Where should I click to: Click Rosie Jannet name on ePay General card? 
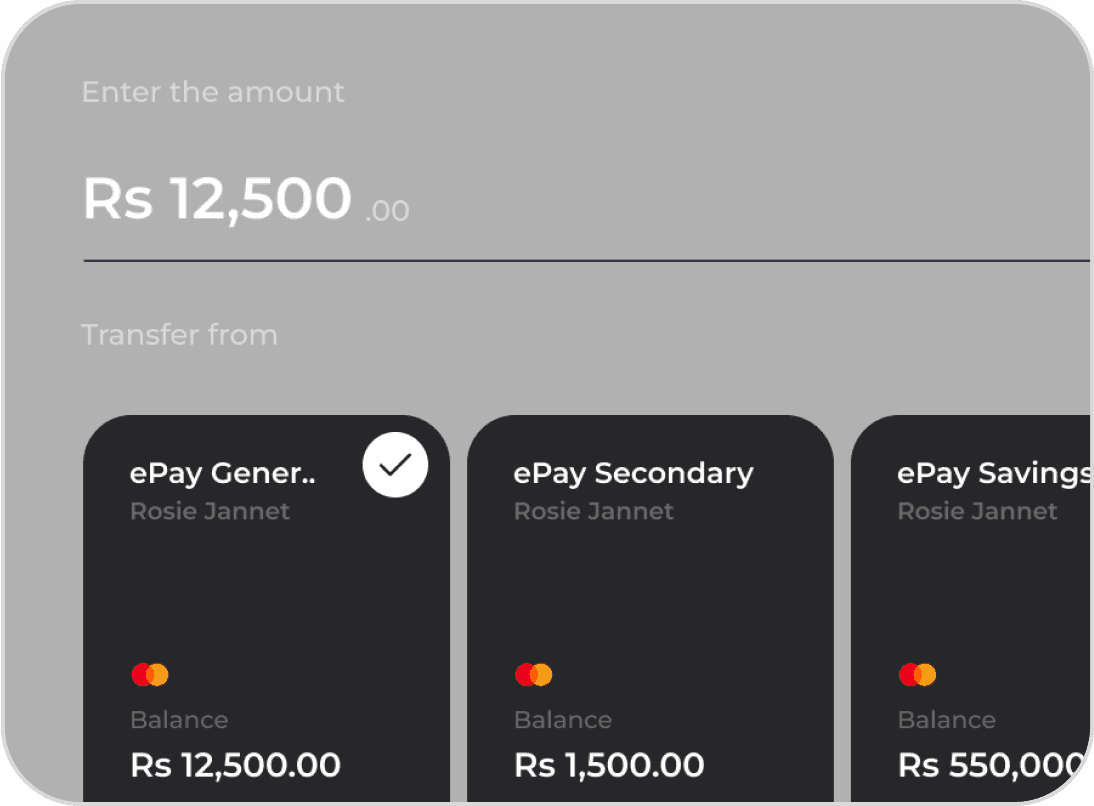(210, 511)
